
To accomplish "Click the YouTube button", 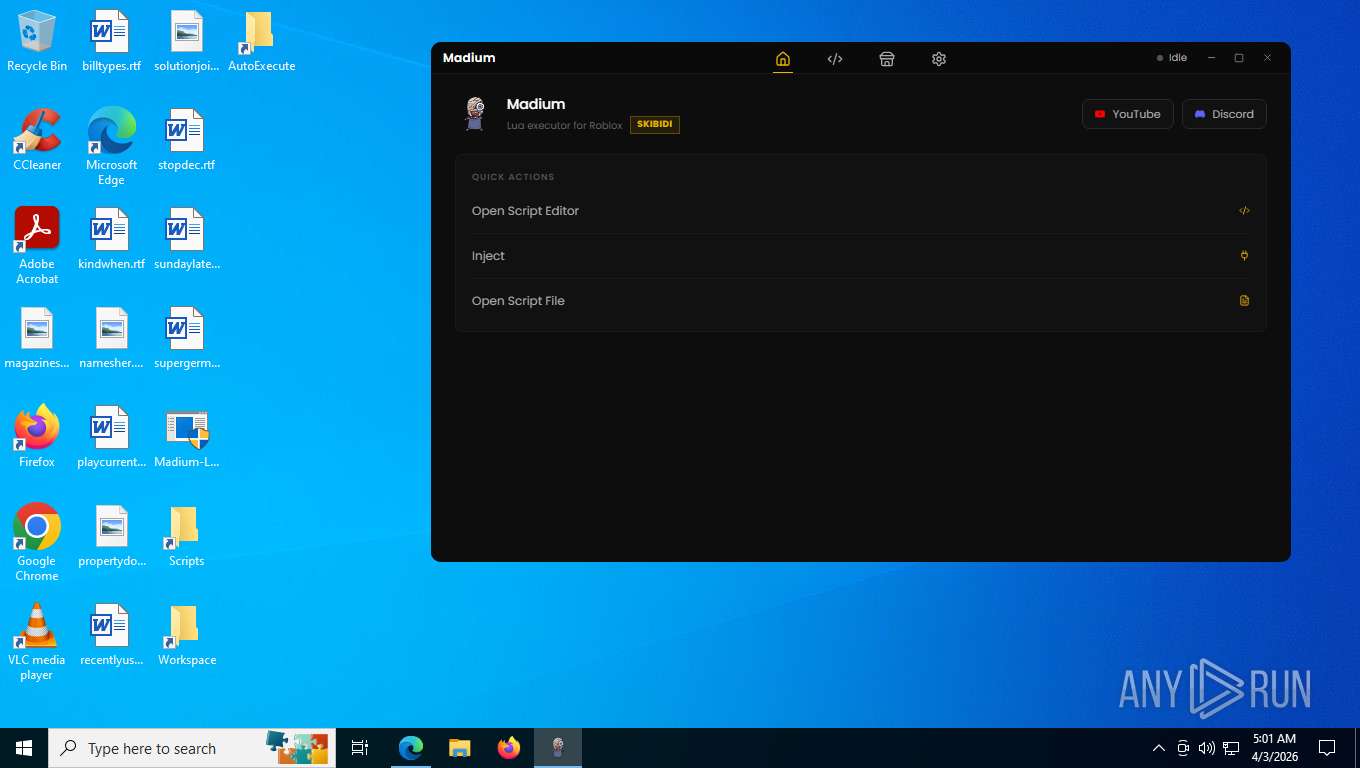I will (1127, 114).
